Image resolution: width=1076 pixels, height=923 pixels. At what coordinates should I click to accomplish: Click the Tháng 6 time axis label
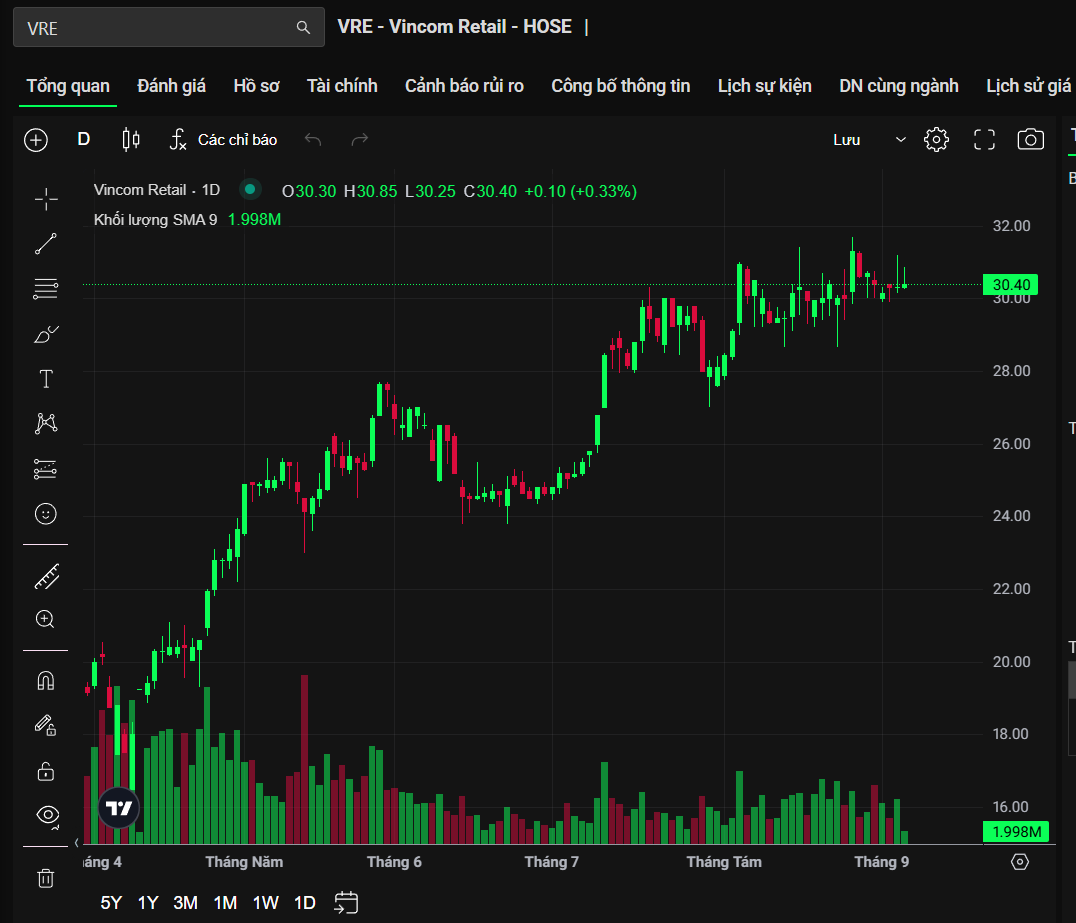coord(394,862)
